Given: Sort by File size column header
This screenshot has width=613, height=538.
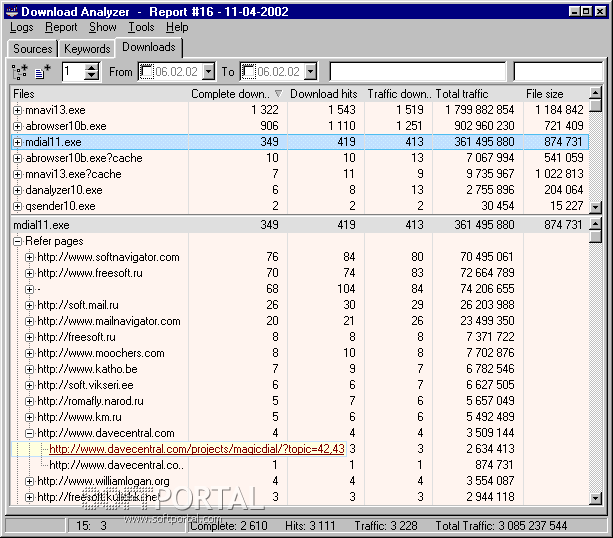Looking at the screenshot, I should coord(556,94).
